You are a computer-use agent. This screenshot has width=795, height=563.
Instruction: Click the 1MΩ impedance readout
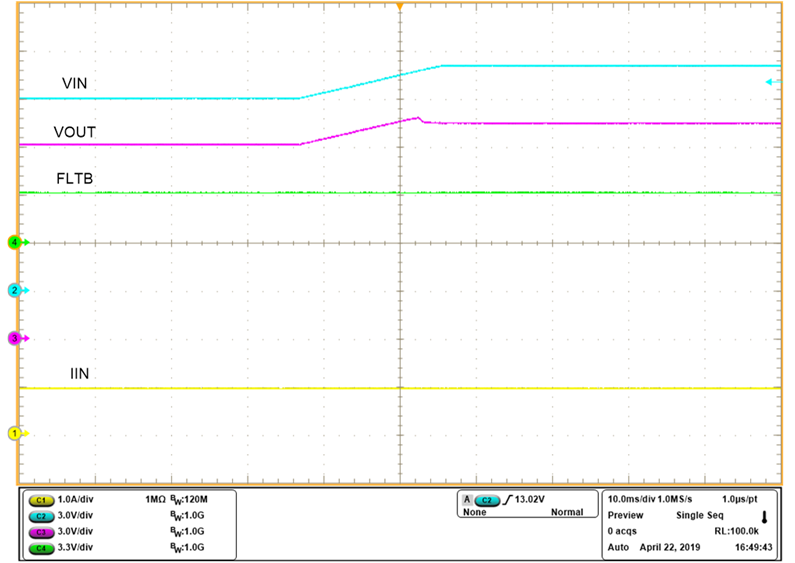click(156, 500)
